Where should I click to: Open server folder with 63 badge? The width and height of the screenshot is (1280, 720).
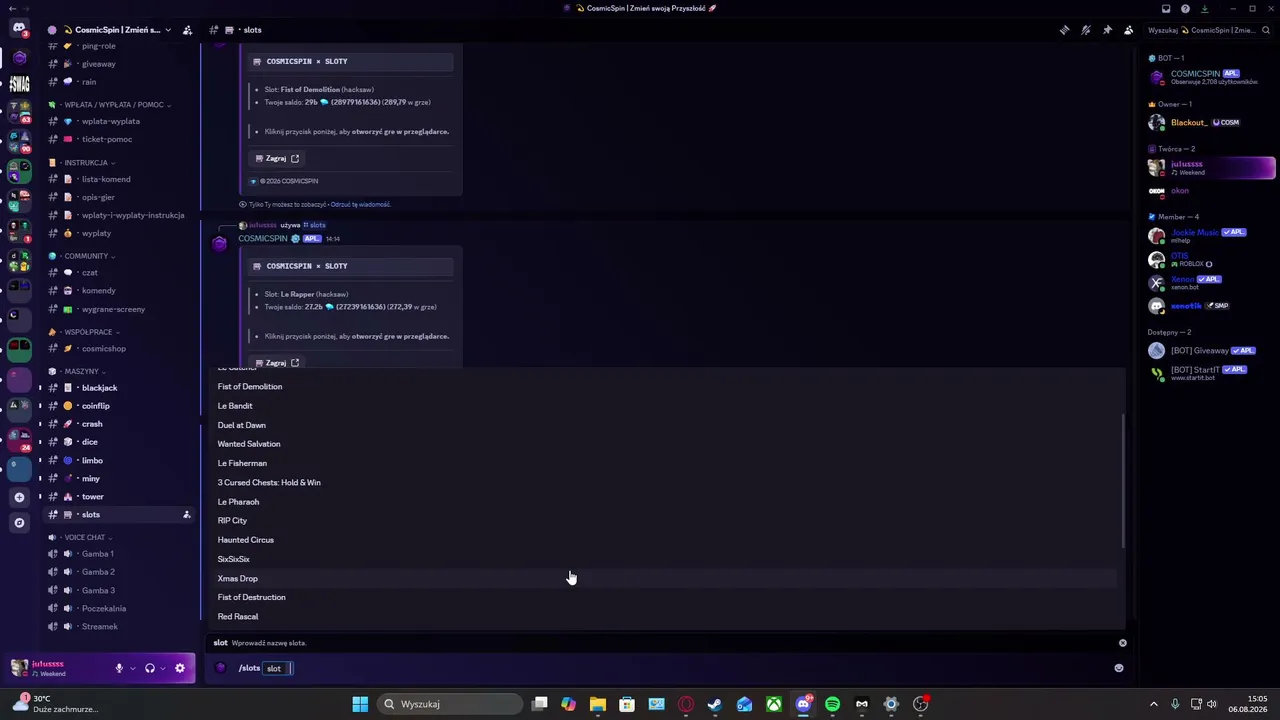(x=19, y=111)
